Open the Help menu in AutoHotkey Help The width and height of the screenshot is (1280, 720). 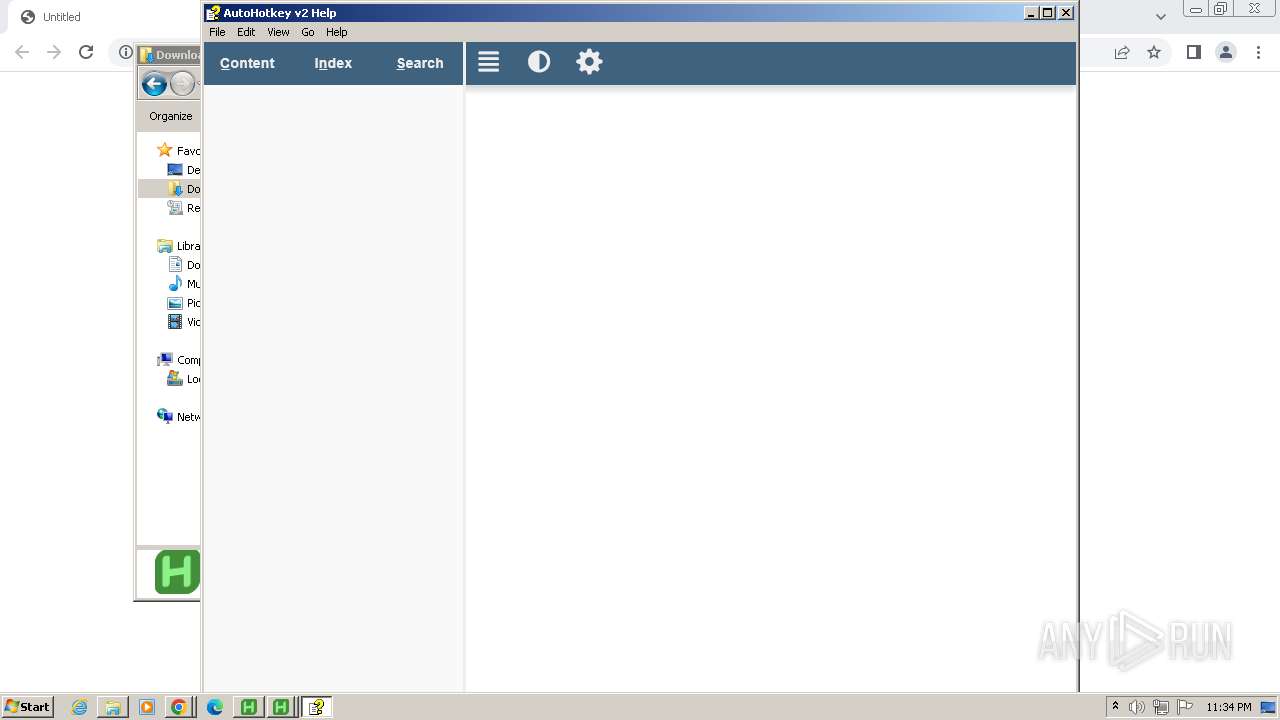[x=337, y=32]
